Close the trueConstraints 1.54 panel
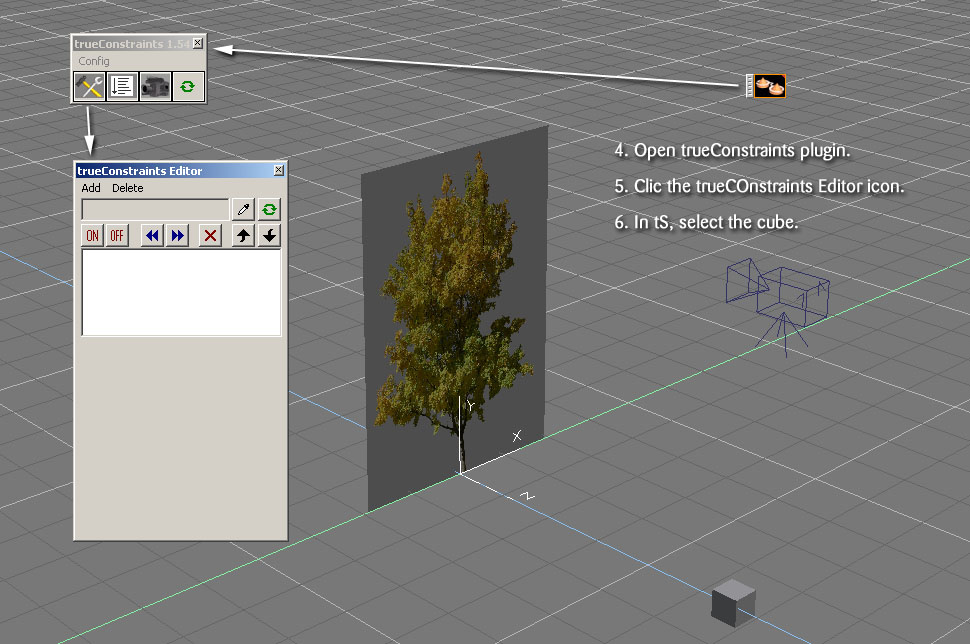Image resolution: width=970 pixels, height=644 pixels. click(x=197, y=43)
